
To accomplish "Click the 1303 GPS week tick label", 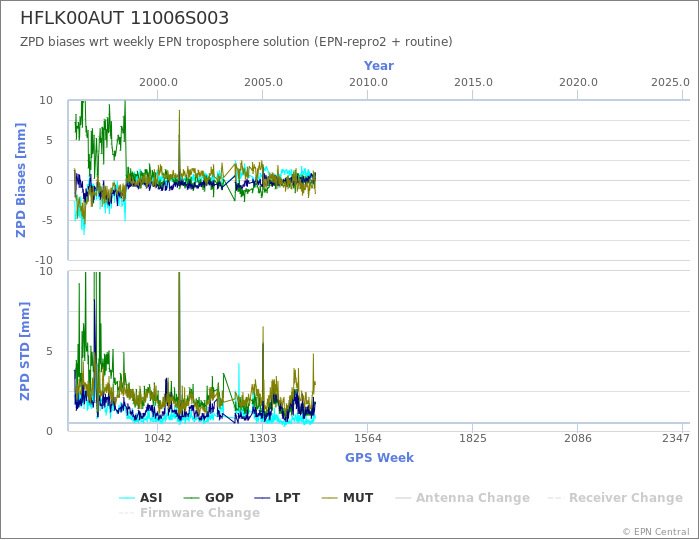I will (262, 438).
